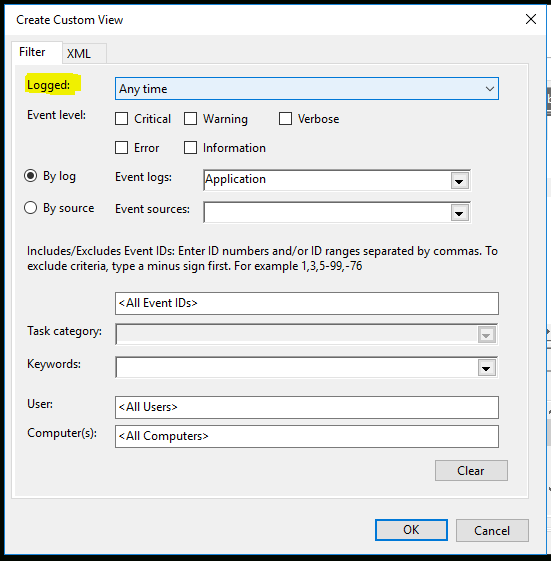Expand the Keywords dropdown arrow
The width and height of the screenshot is (551, 561).
[487, 368]
